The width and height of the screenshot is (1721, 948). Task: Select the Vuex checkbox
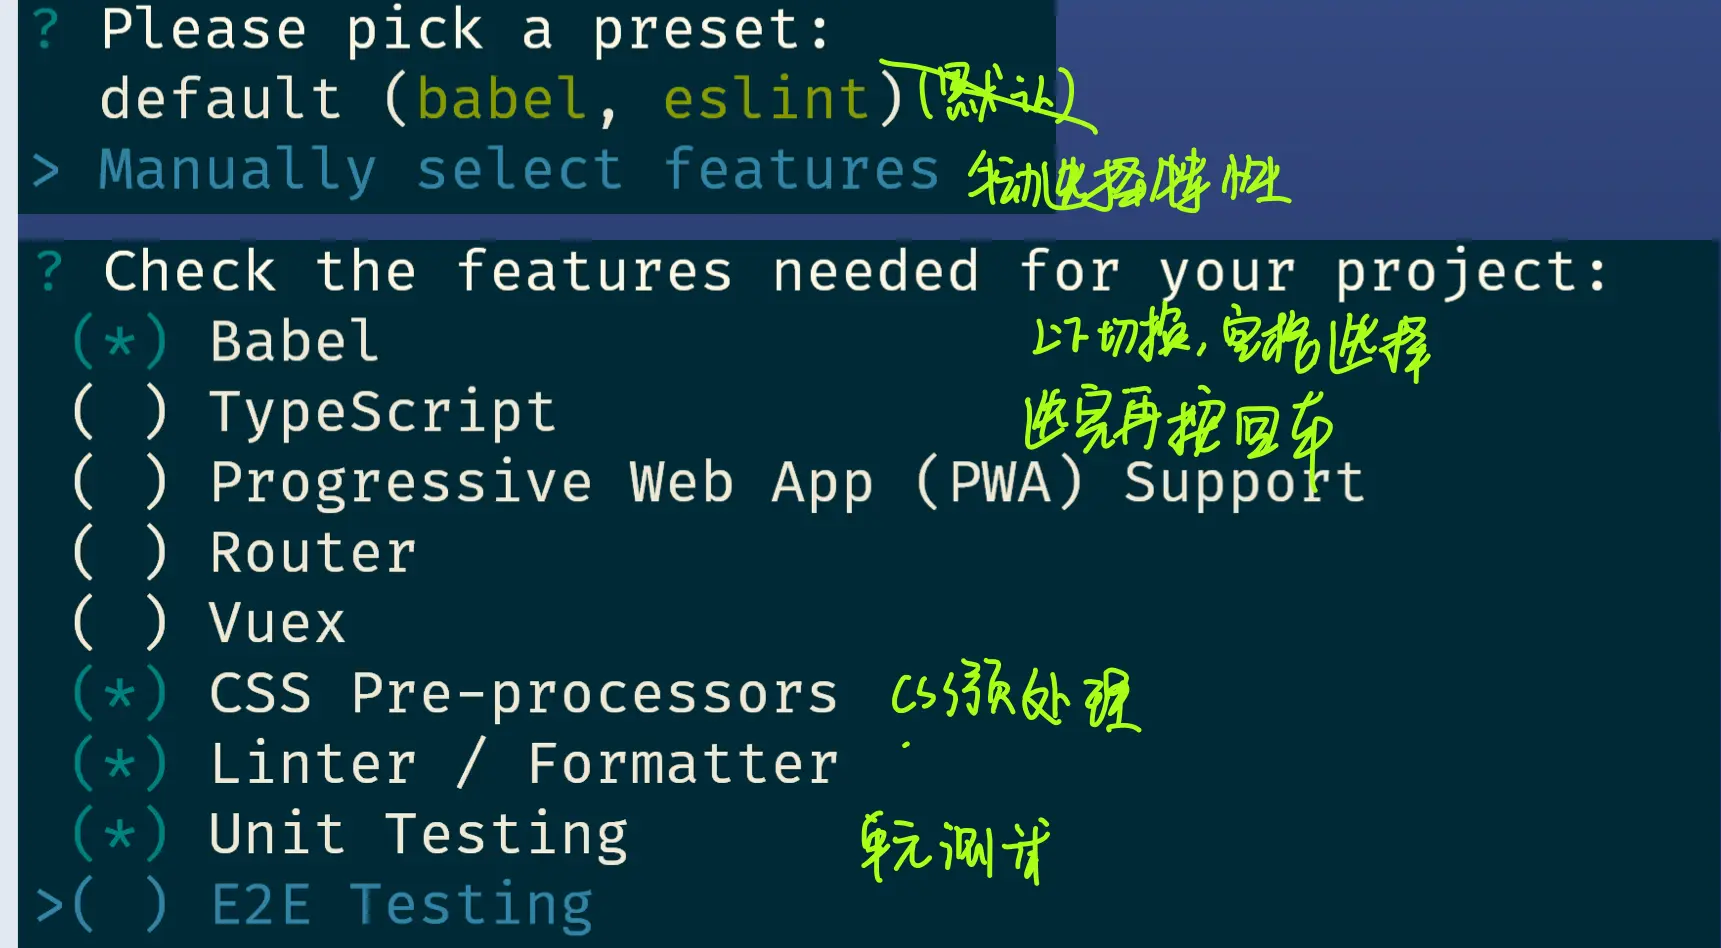119,623
